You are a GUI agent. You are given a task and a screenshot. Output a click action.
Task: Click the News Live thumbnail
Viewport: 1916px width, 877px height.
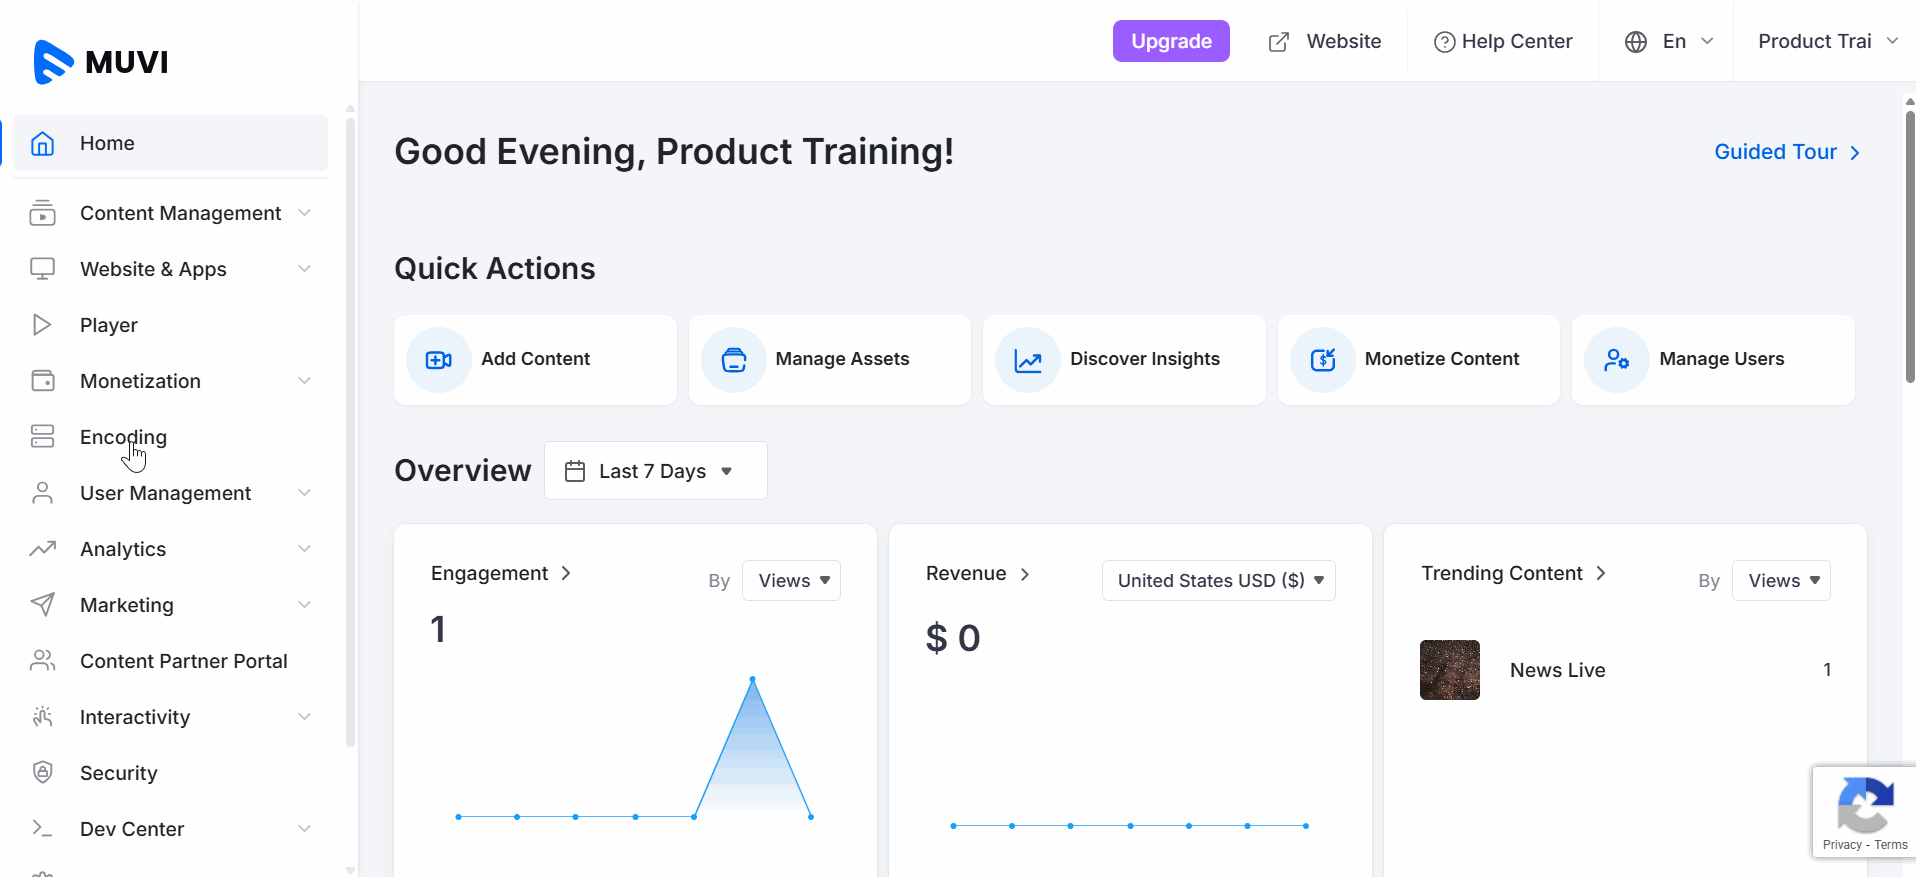coord(1449,670)
